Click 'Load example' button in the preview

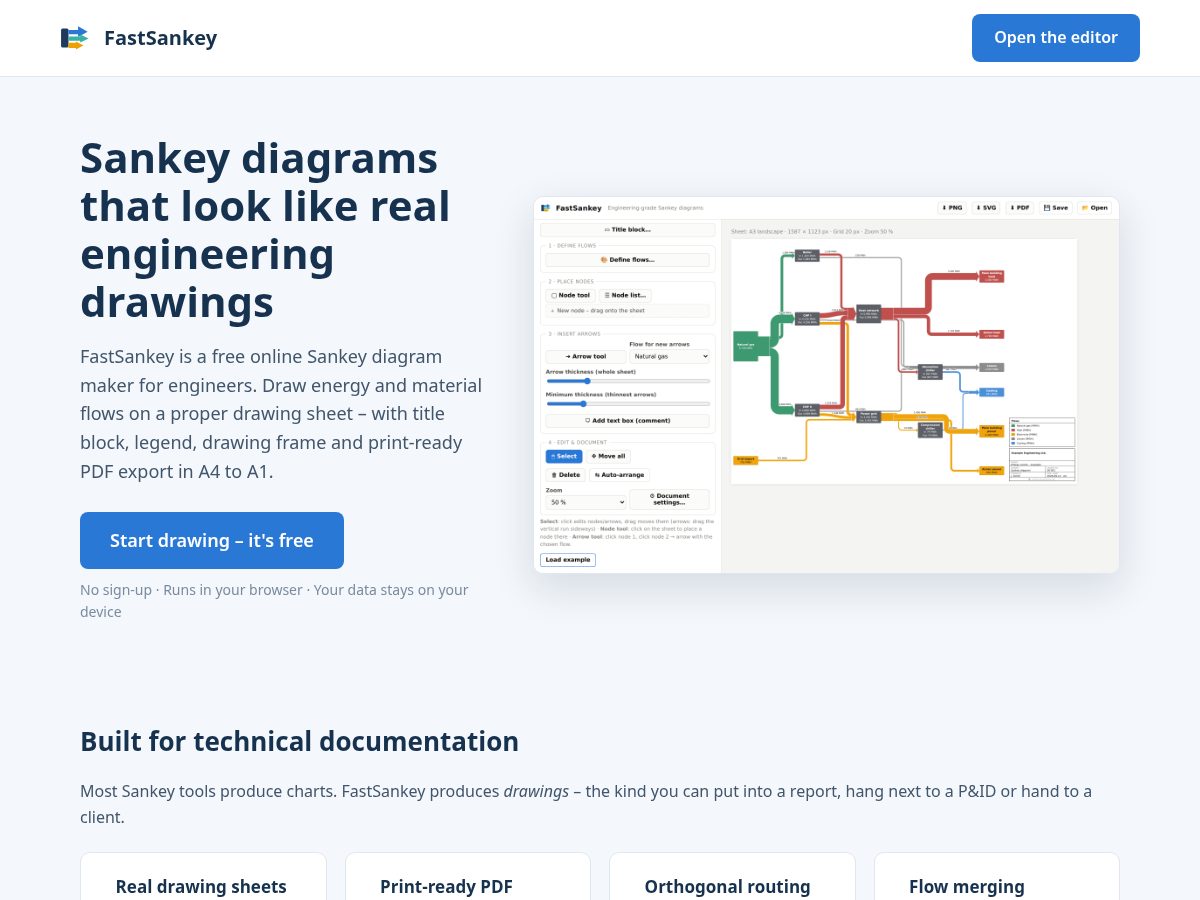coord(568,560)
